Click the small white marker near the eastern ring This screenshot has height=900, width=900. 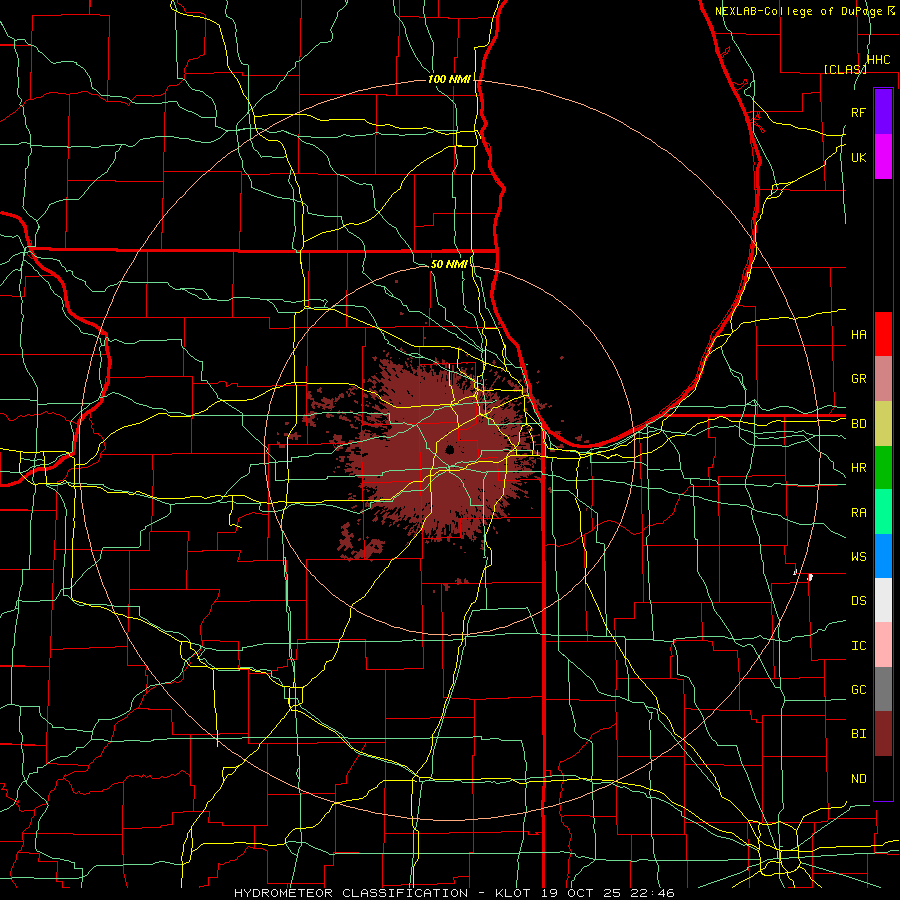click(x=809, y=577)
